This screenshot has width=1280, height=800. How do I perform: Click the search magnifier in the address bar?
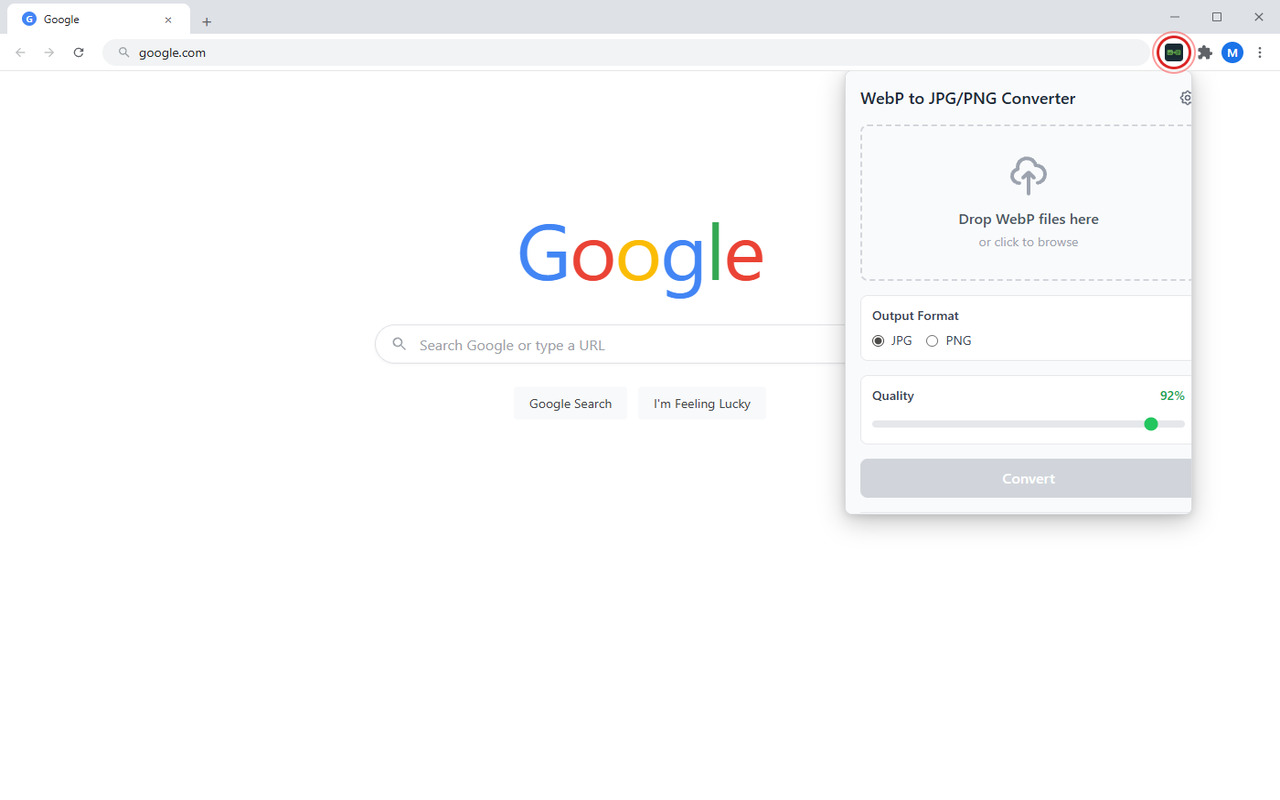coord(122,53)
